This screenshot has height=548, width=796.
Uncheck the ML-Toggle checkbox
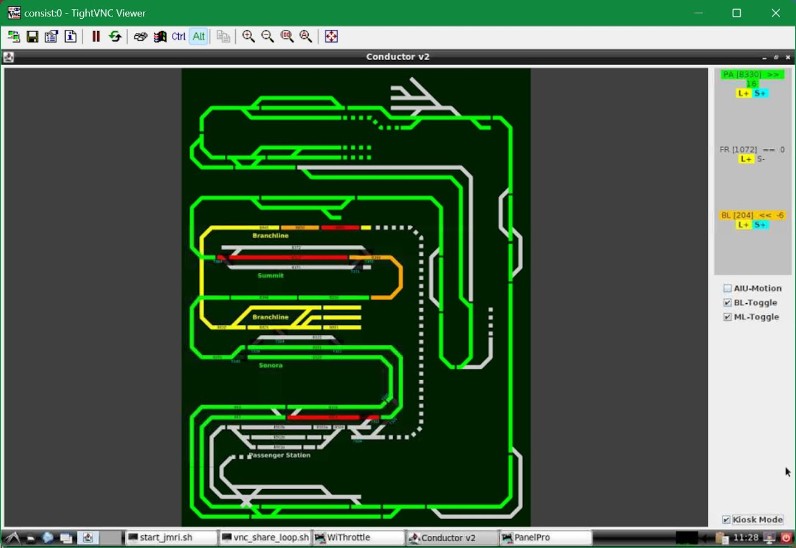727,317
